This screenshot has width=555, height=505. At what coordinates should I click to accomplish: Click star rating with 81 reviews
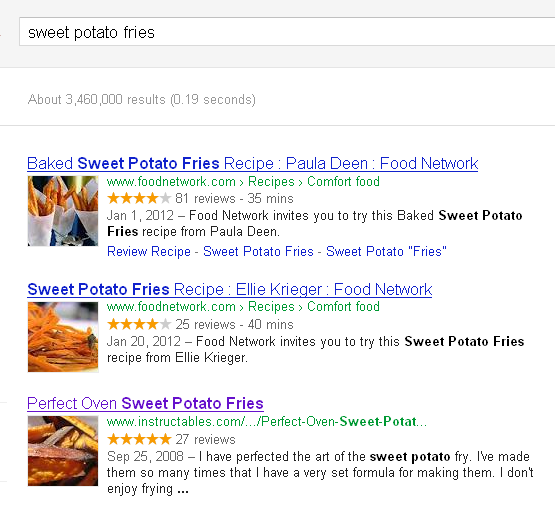139,198
